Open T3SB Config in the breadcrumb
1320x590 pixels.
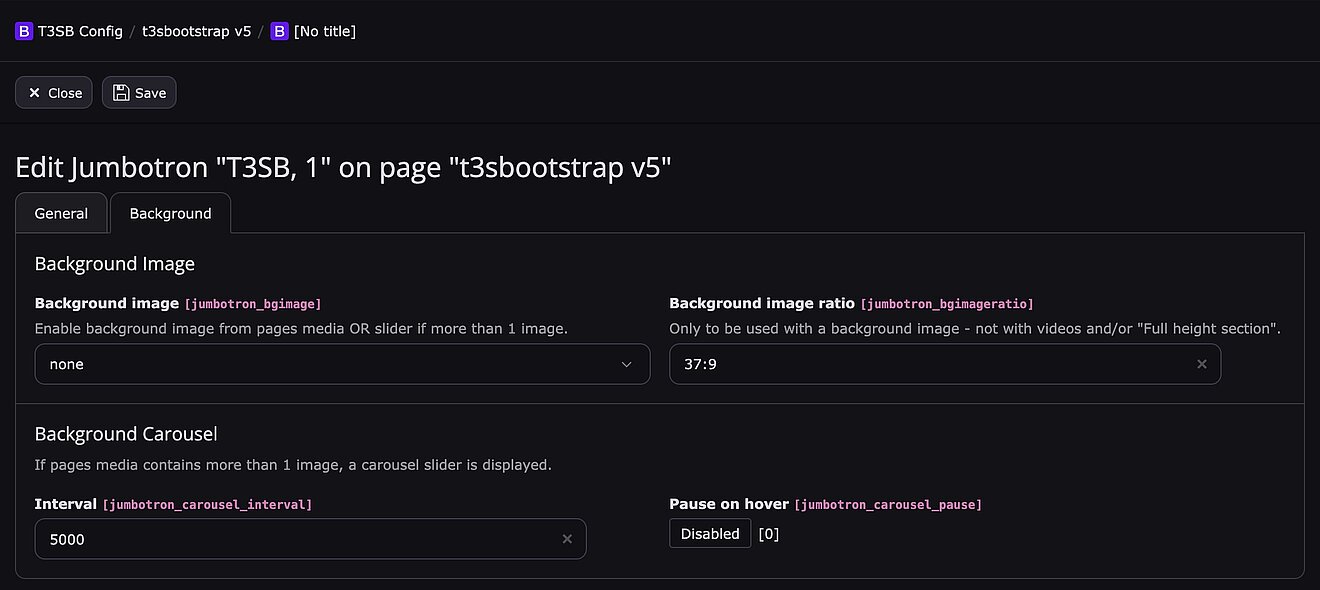pos(80,31)
